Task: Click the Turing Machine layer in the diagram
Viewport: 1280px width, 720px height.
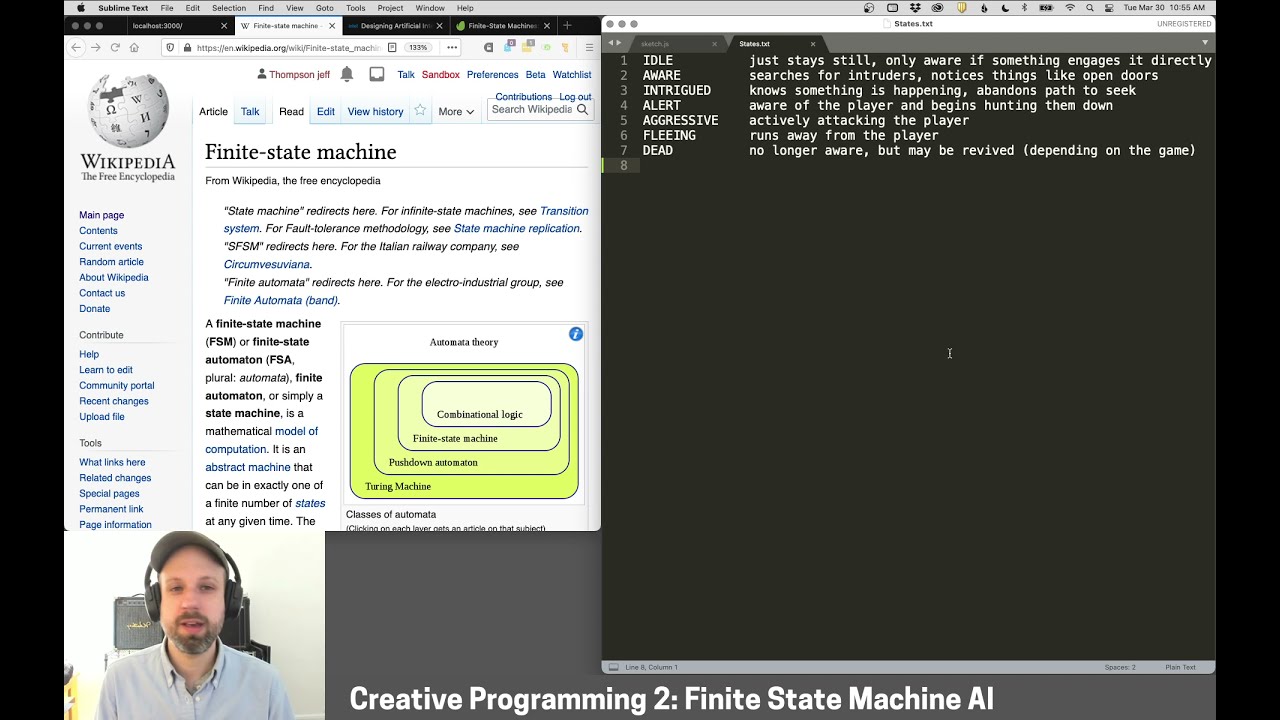Action: (x=398, y=487)
